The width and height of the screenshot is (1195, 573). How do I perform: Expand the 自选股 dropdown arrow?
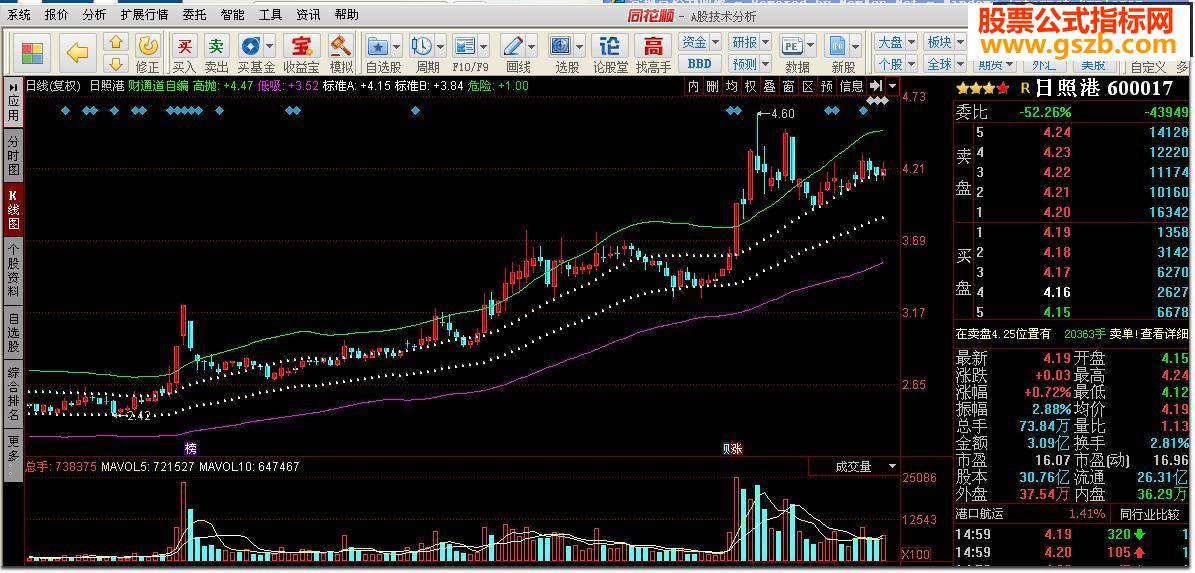tap(397, 46)
